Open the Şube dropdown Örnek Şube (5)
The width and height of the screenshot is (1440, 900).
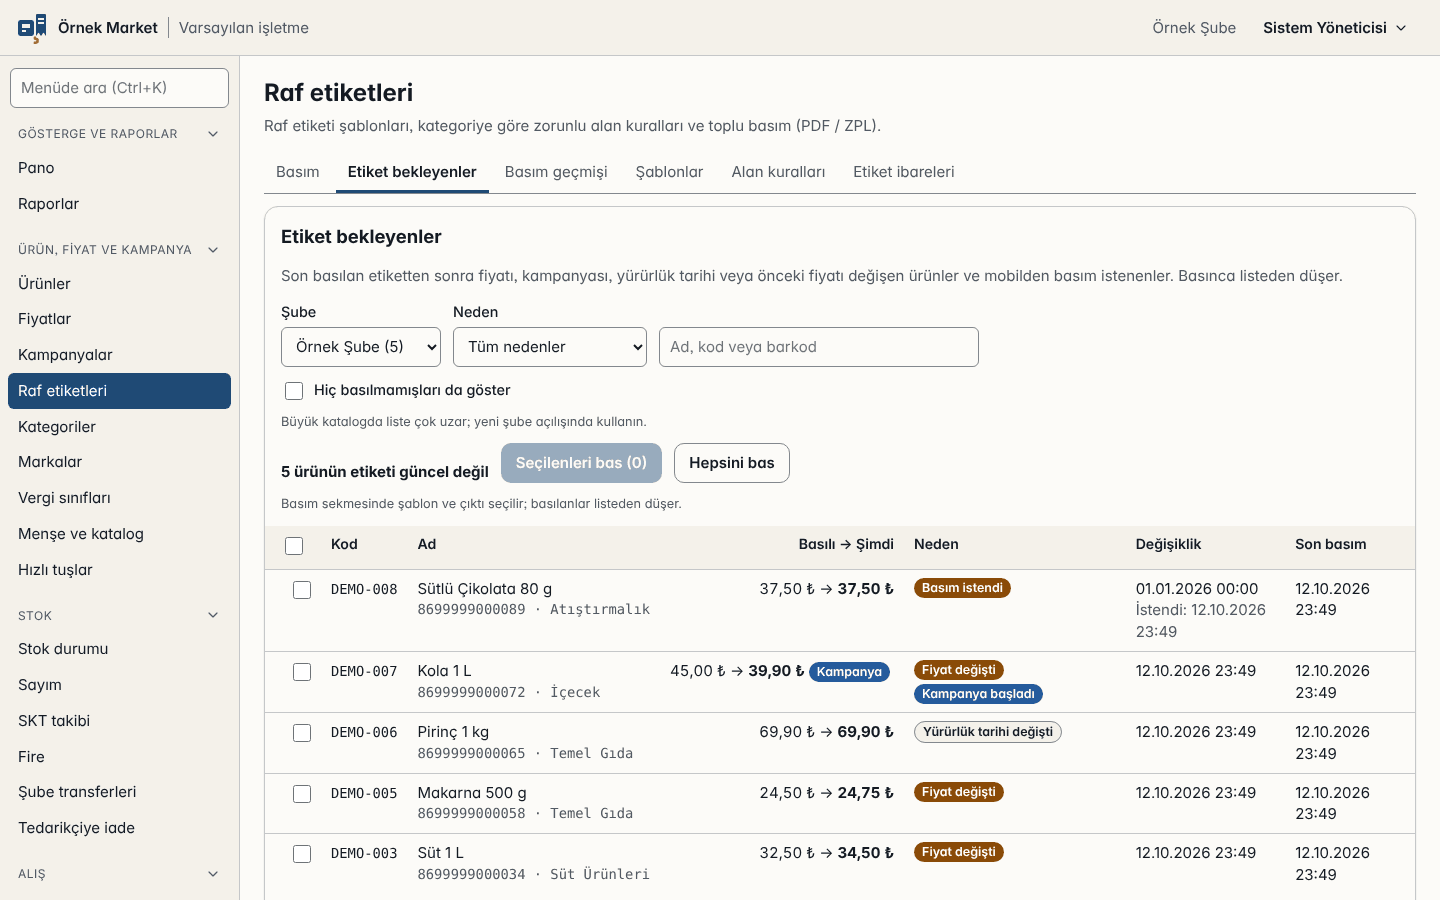point(361,347)
